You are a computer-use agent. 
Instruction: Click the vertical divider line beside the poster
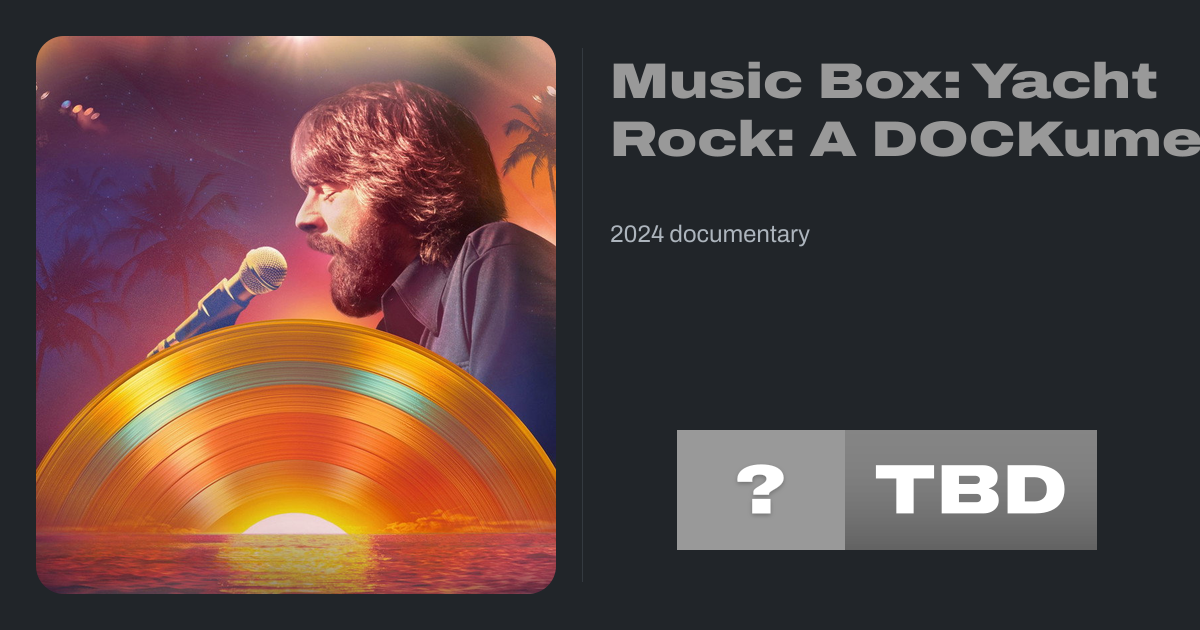point(583,315)
